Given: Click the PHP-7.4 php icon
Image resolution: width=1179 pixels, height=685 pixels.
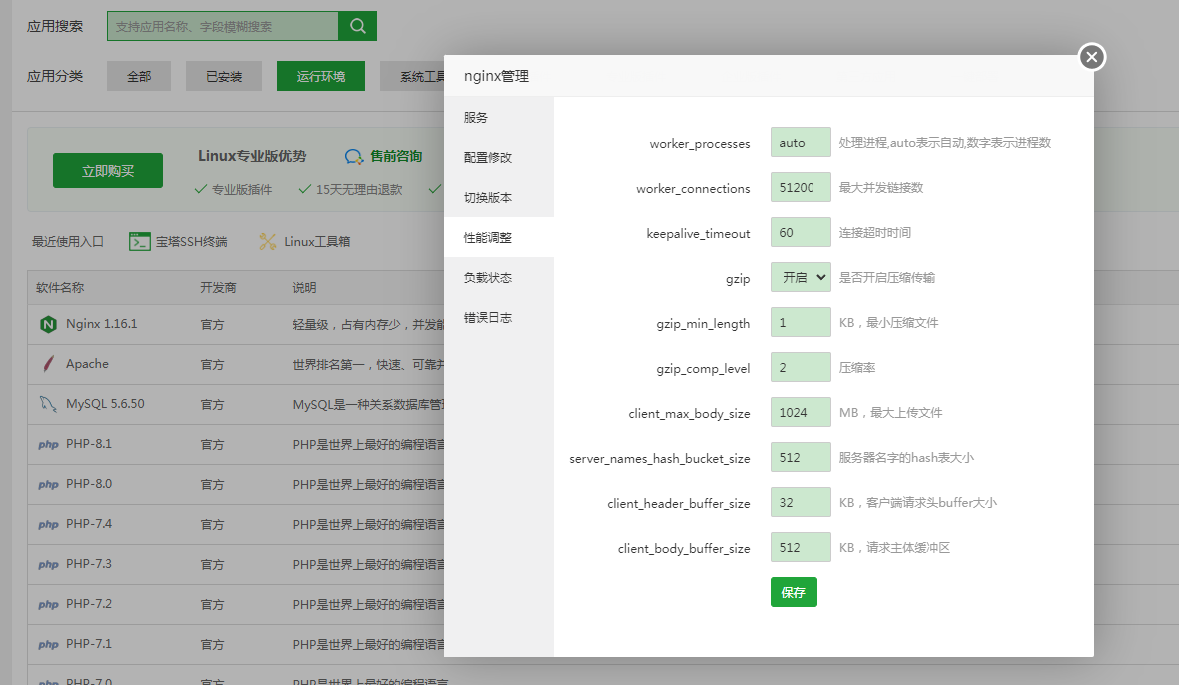Looking at the screenshot, I should point(48,524).
